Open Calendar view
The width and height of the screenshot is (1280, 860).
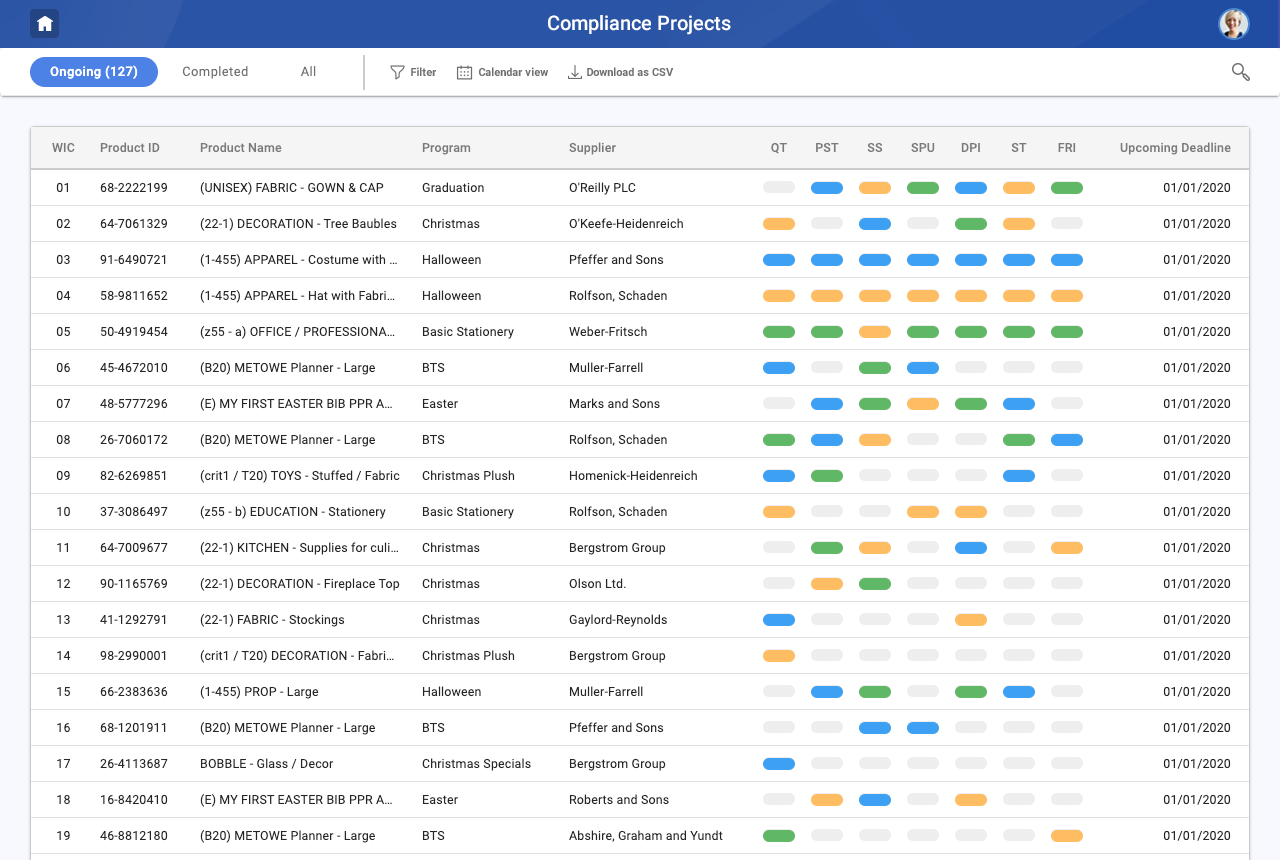pyautogui.click(x=503, y=72)
